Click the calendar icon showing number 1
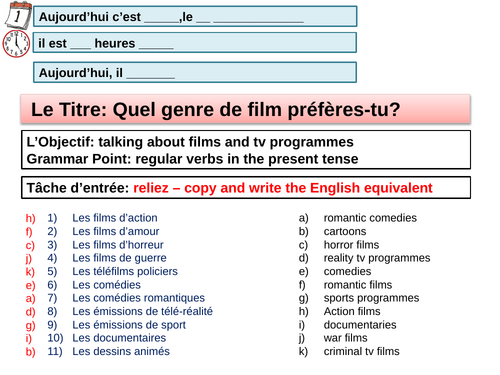 [18, 15]
